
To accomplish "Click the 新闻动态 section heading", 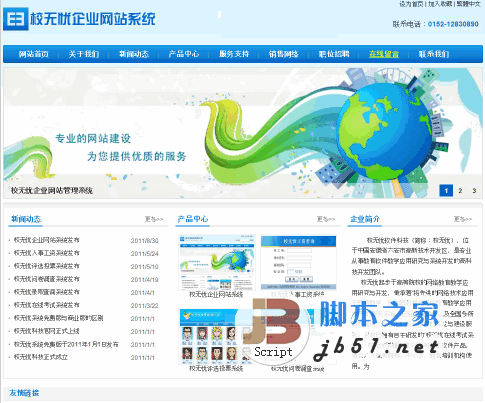I will 26,219.
